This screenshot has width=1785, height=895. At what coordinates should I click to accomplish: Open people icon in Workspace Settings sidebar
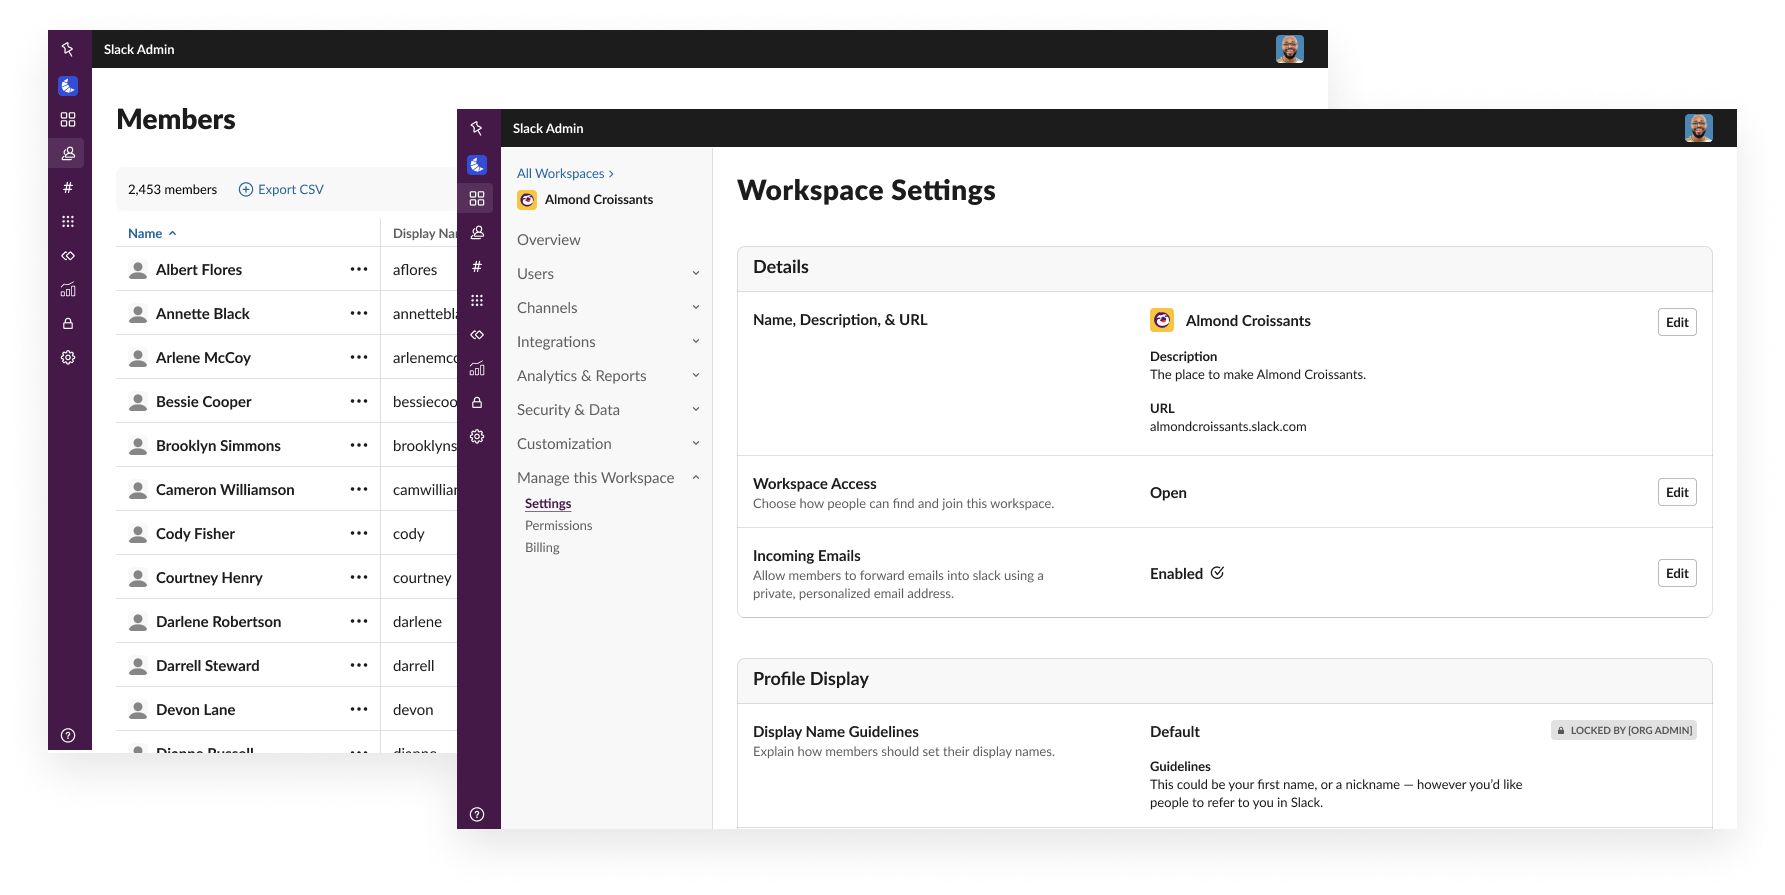(x=477, y=232)
